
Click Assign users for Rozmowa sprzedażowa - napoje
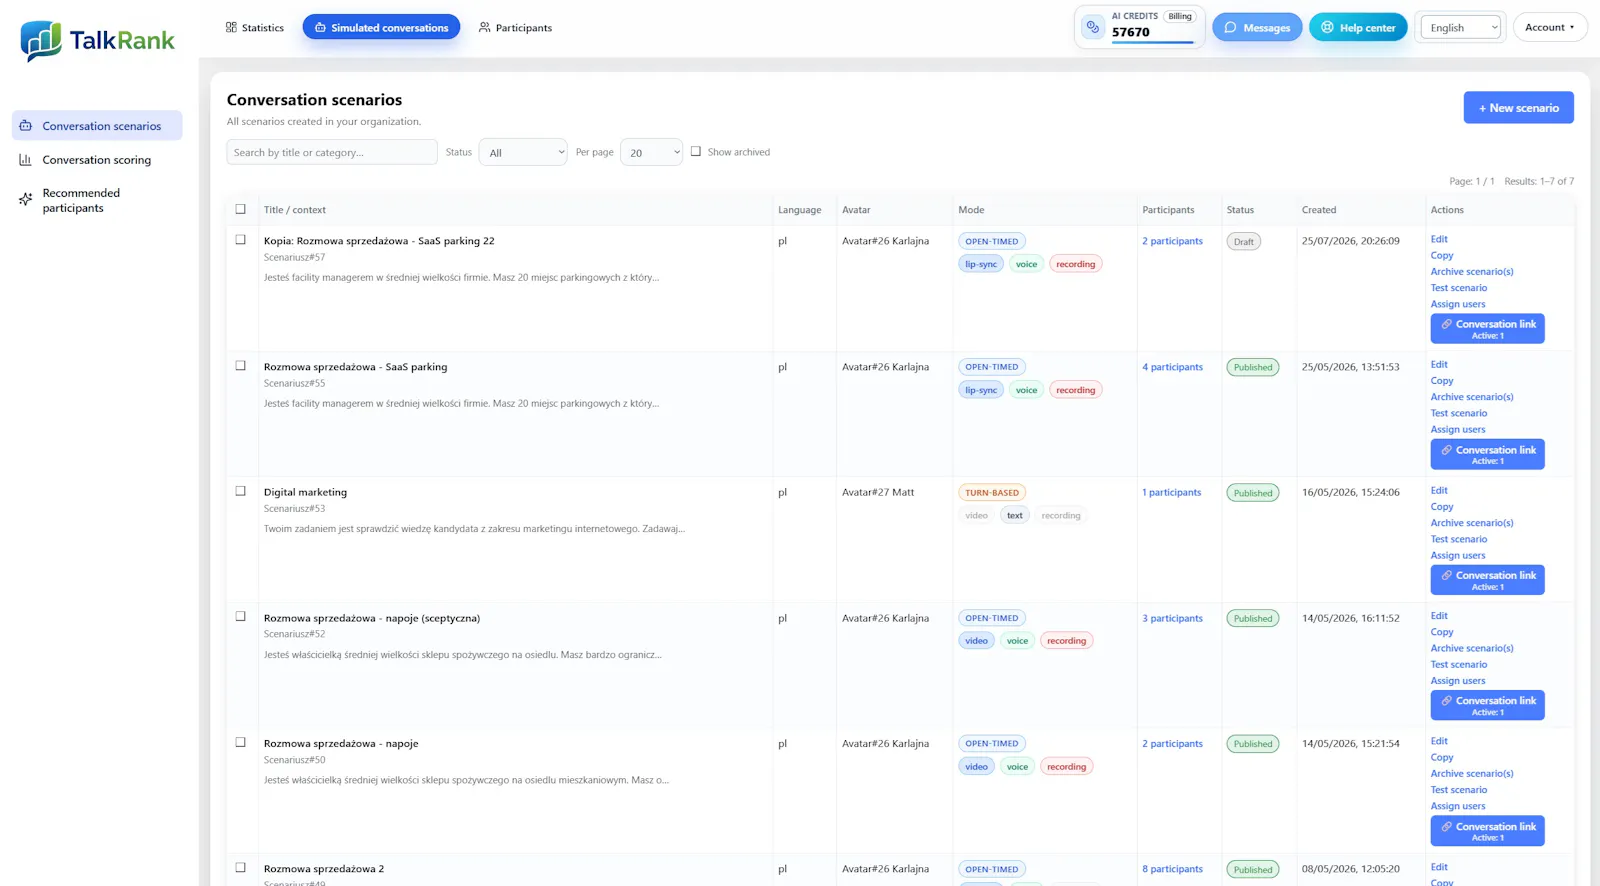[x=1458, y=806]
